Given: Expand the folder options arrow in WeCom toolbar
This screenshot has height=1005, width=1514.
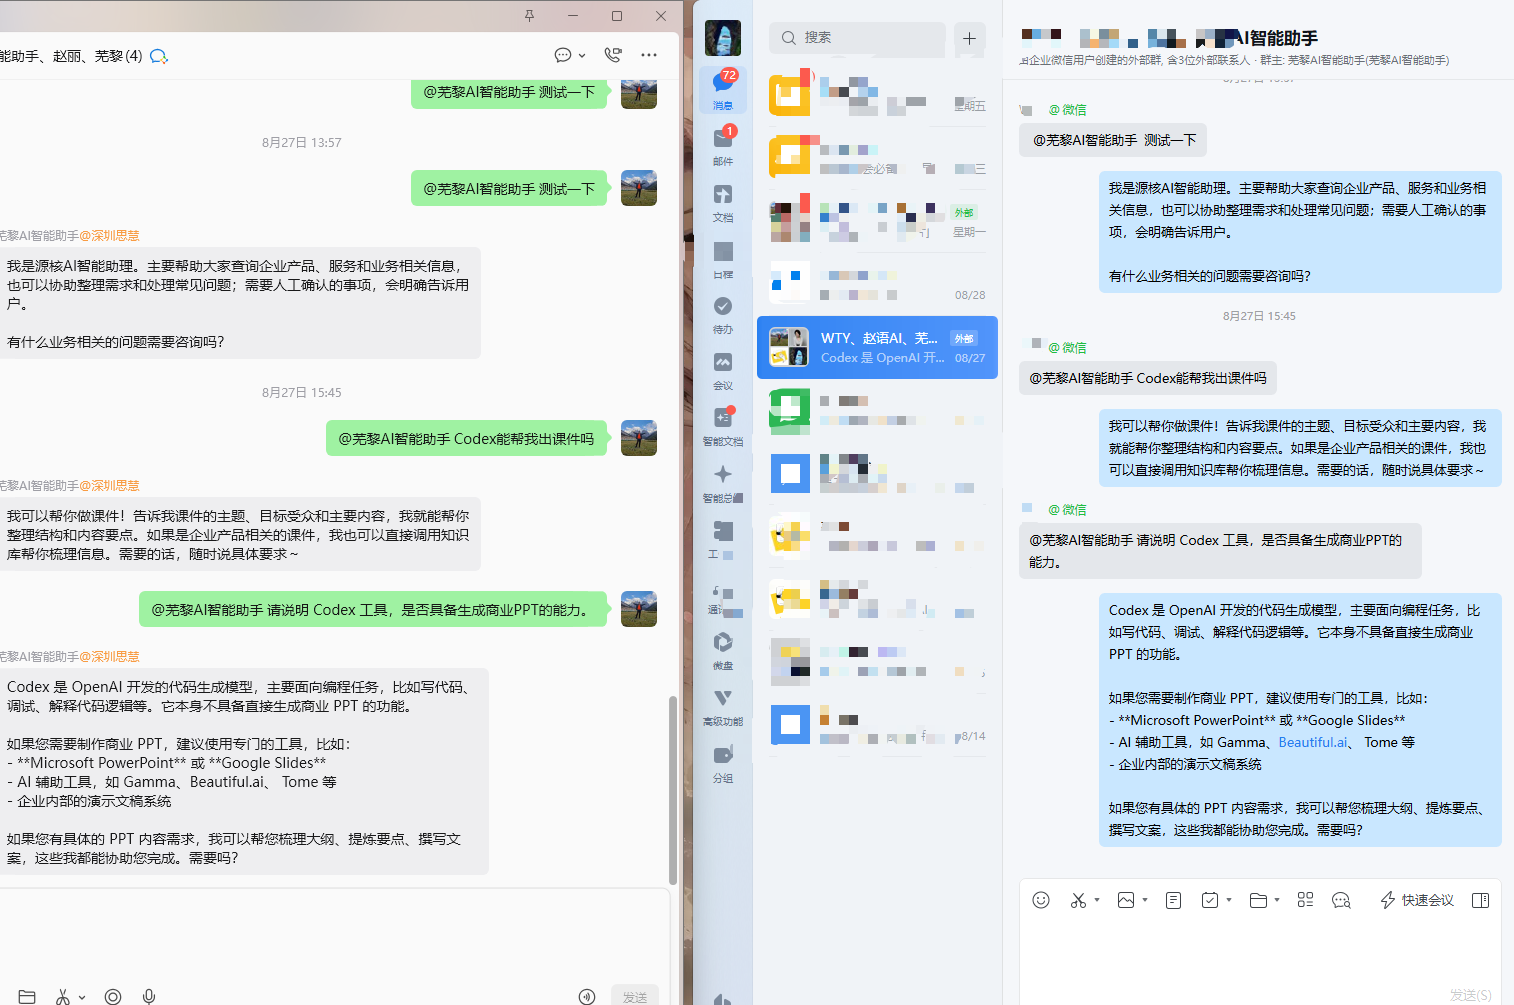Looking at the screenshot, I should 1277,900.
